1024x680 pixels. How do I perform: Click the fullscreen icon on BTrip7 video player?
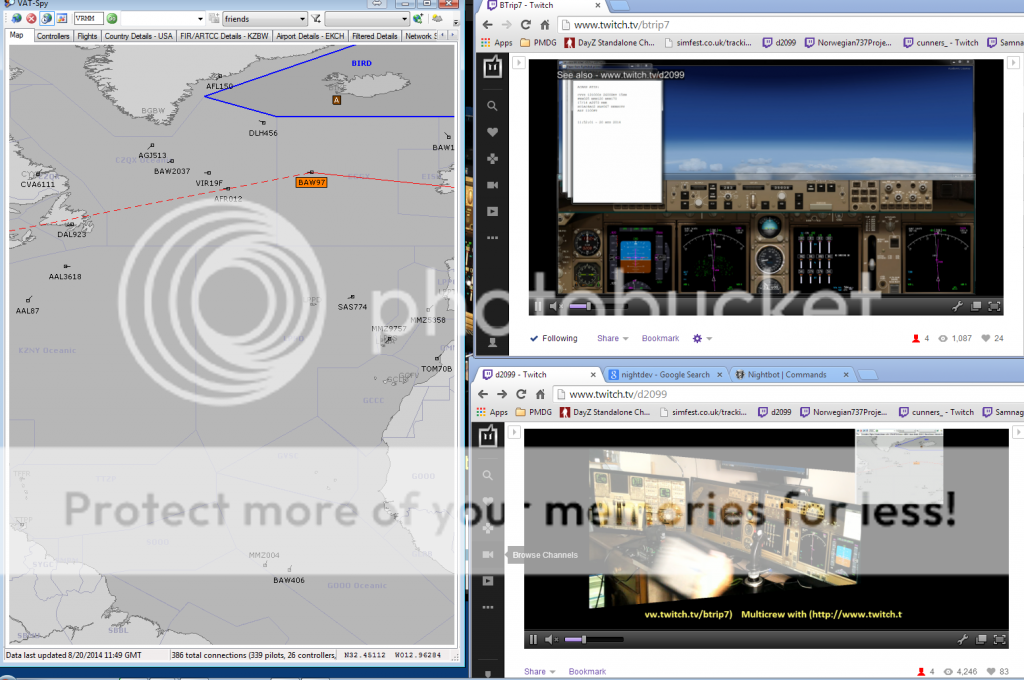pyautogui.click(x=994, y=306)
